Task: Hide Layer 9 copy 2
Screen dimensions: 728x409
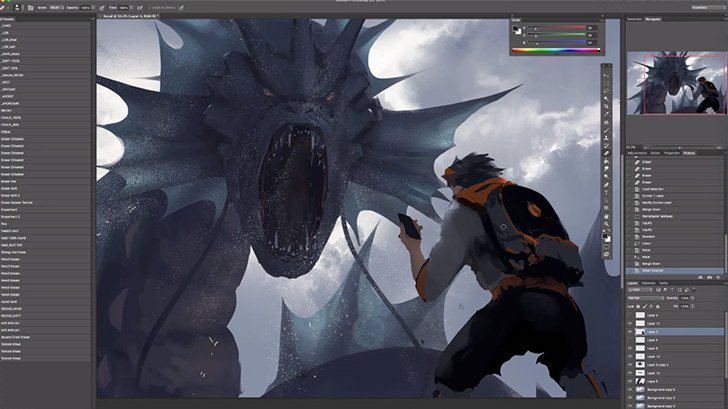Action: (630, 365)
